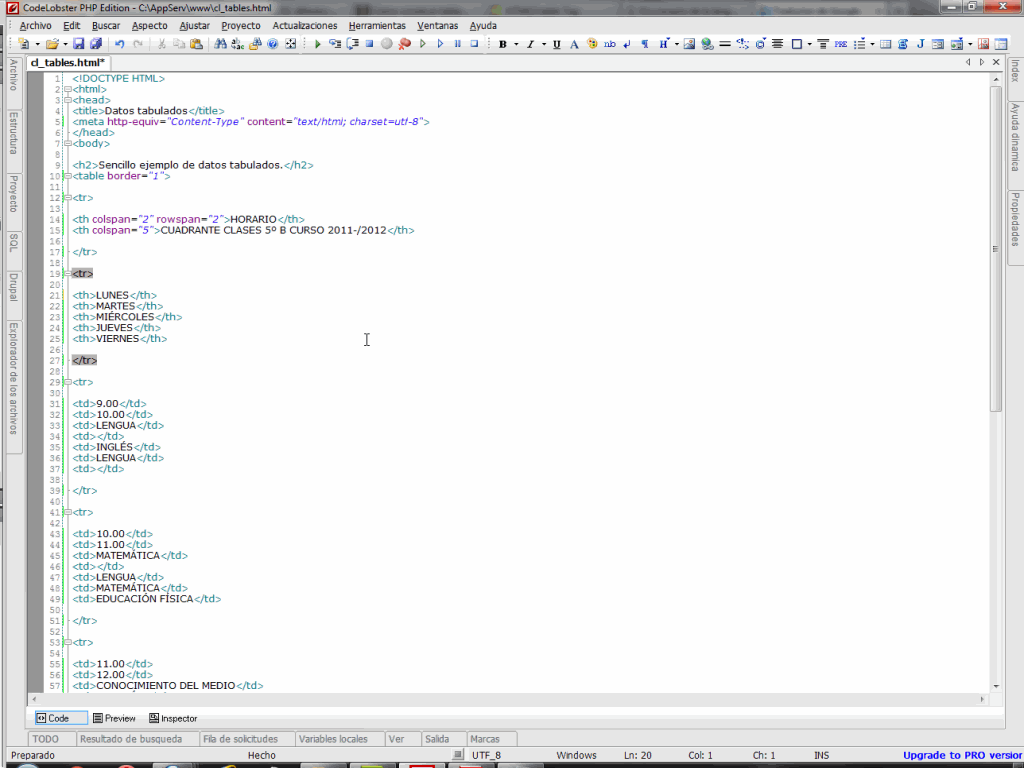Undo the last edit
The width and height of the screenshot is (1024, 768).
click(x=120, y=44)
